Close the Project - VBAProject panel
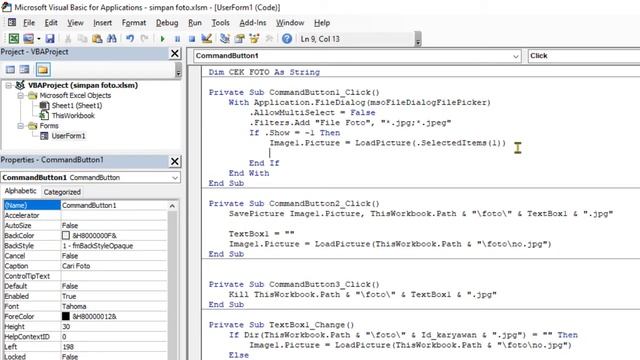640x360 pixels. (x=175, y=53)
